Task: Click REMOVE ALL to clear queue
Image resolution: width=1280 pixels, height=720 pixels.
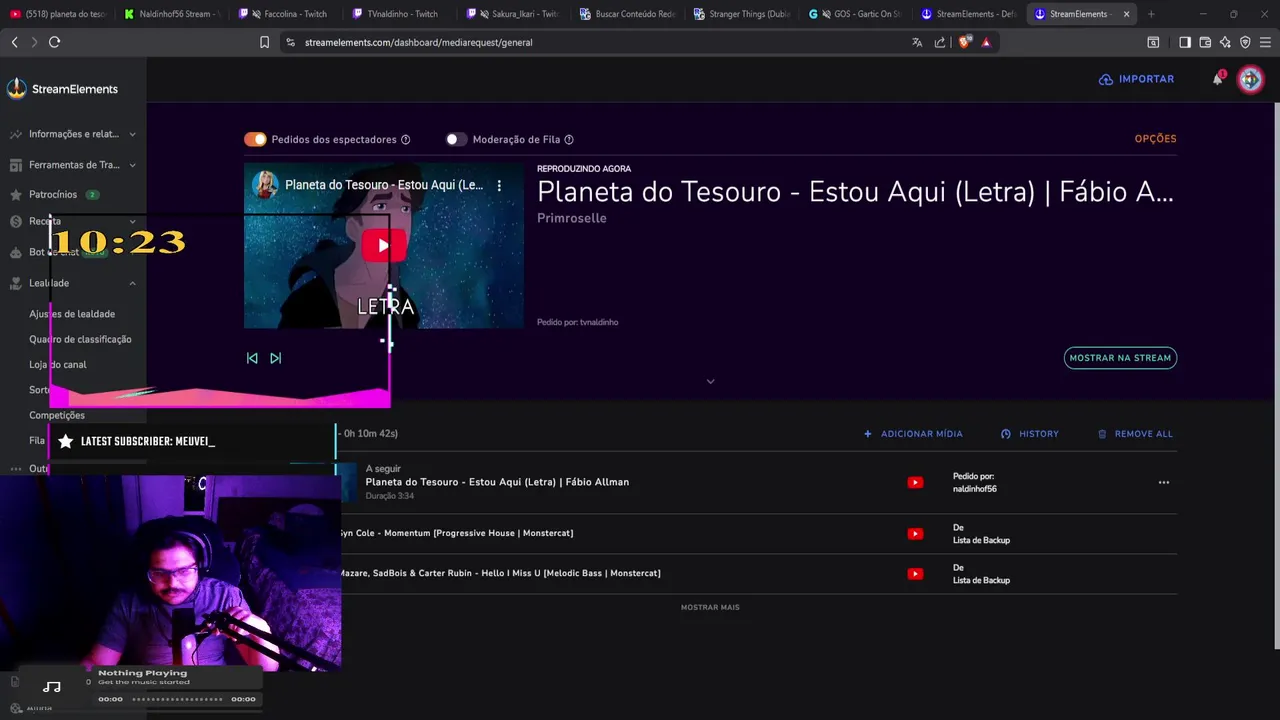Action: click(x=1135, y=434)
